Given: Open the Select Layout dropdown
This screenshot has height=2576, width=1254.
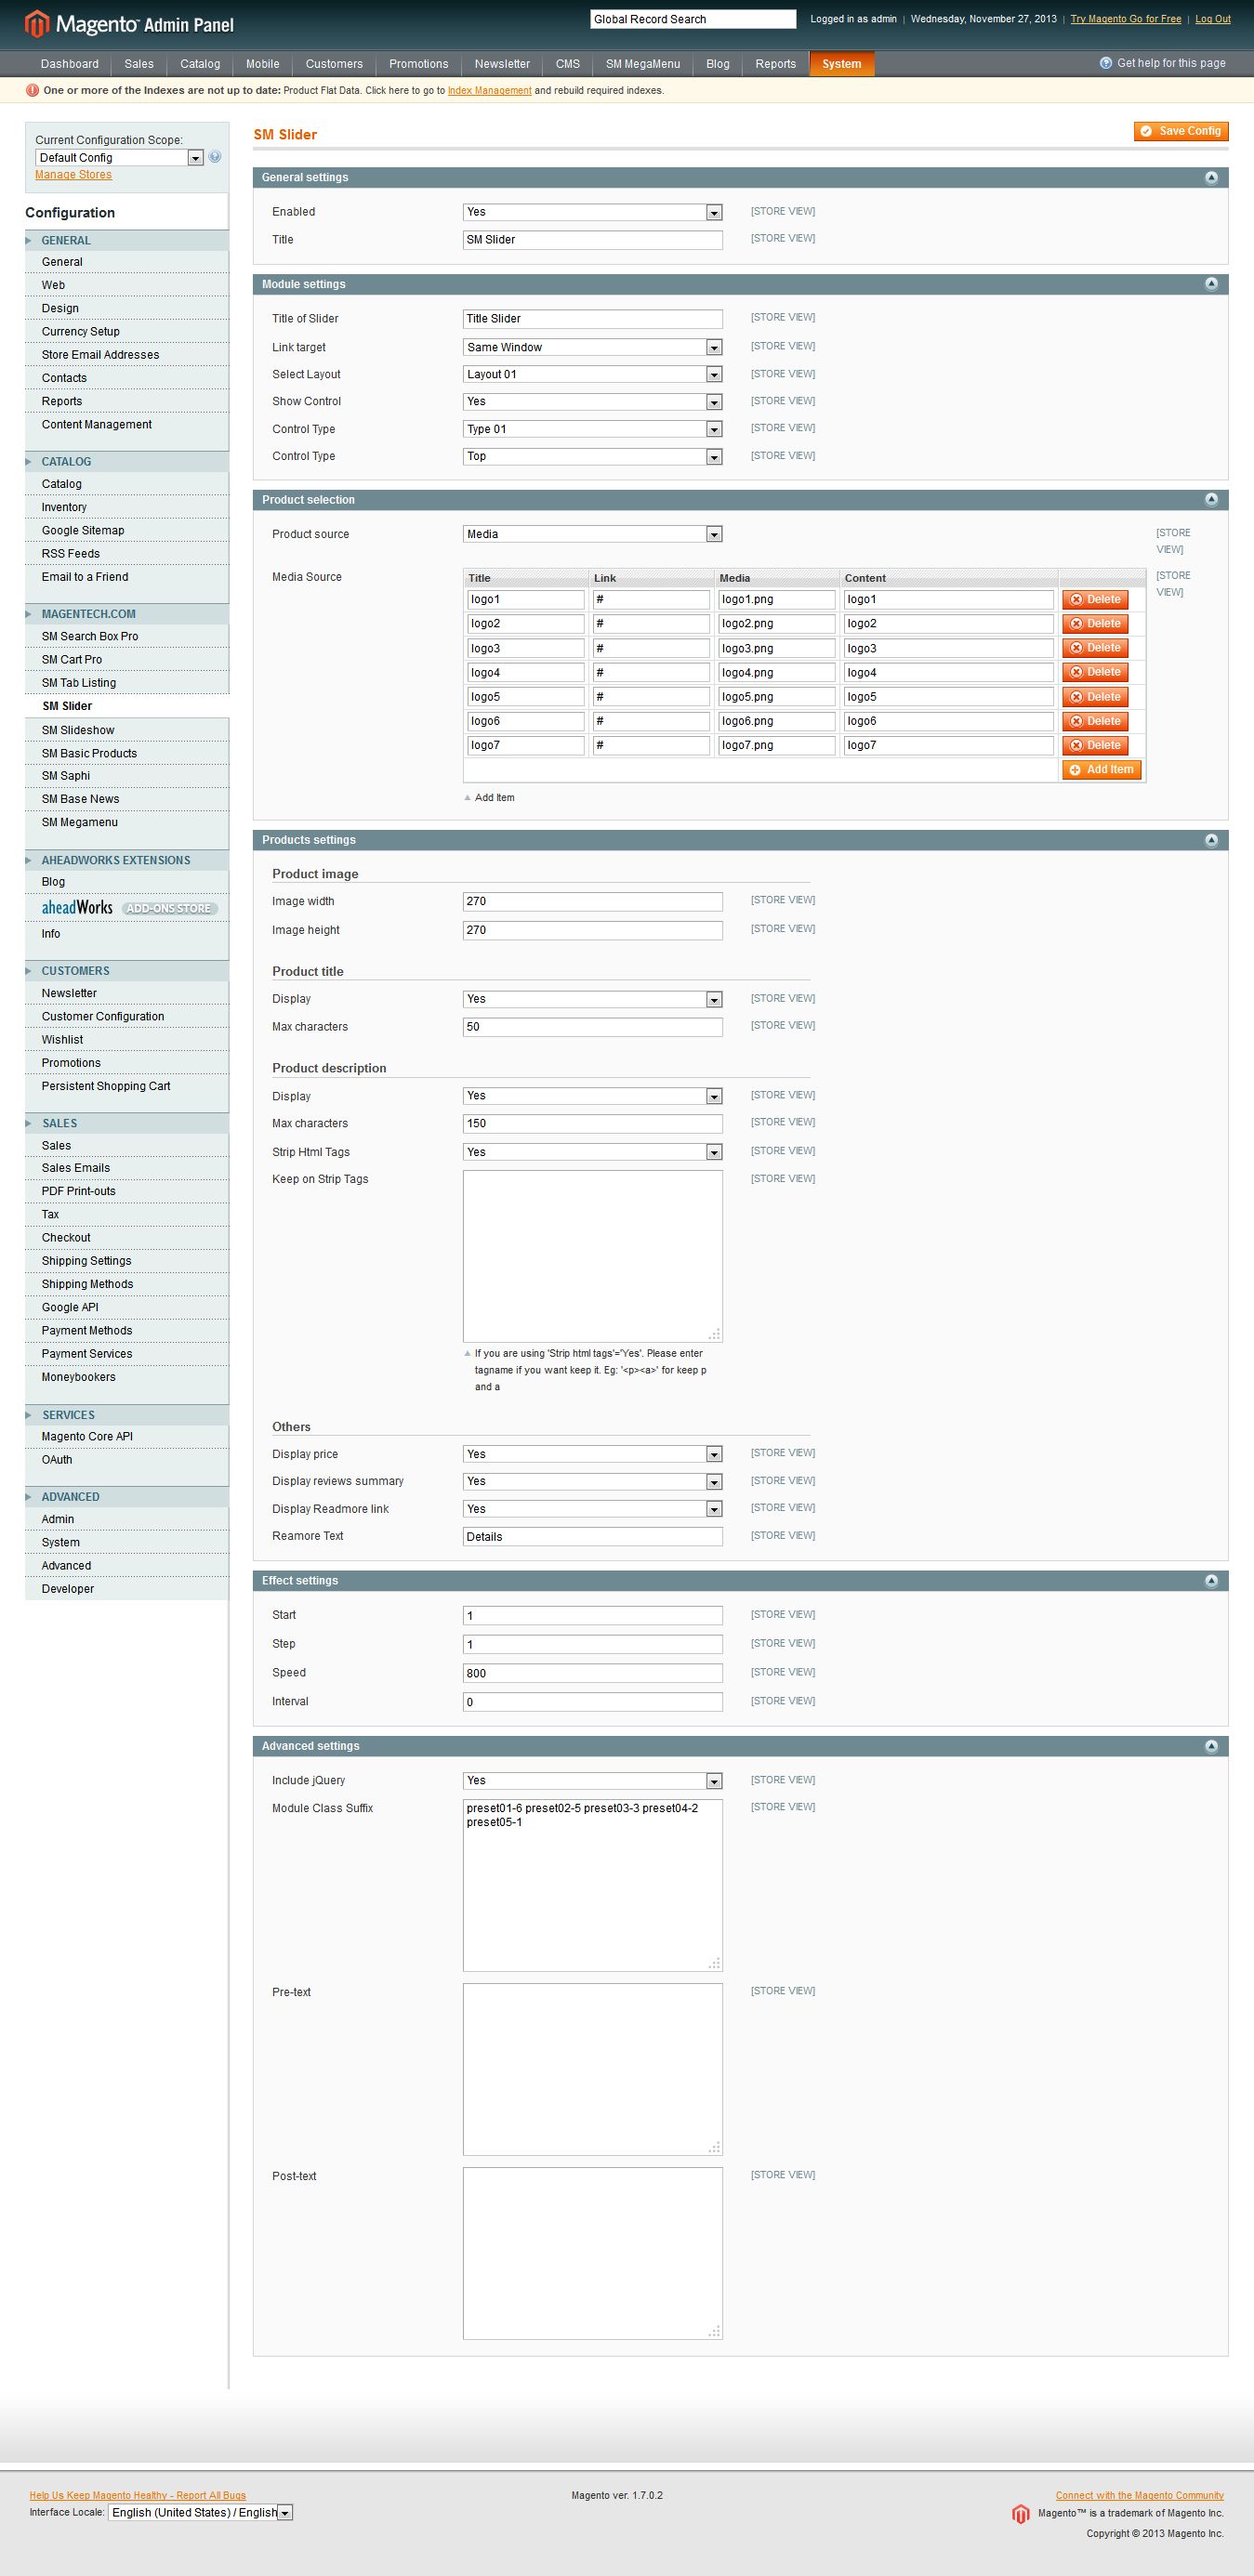Looking at the screenshot, I should point(592,374).
